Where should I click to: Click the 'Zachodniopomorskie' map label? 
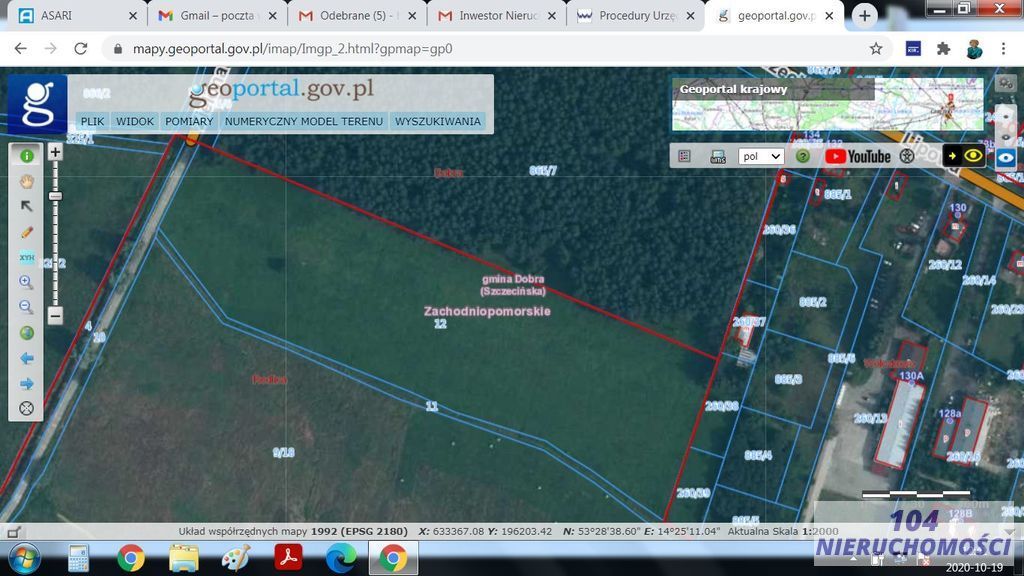[x=487, y=311]
